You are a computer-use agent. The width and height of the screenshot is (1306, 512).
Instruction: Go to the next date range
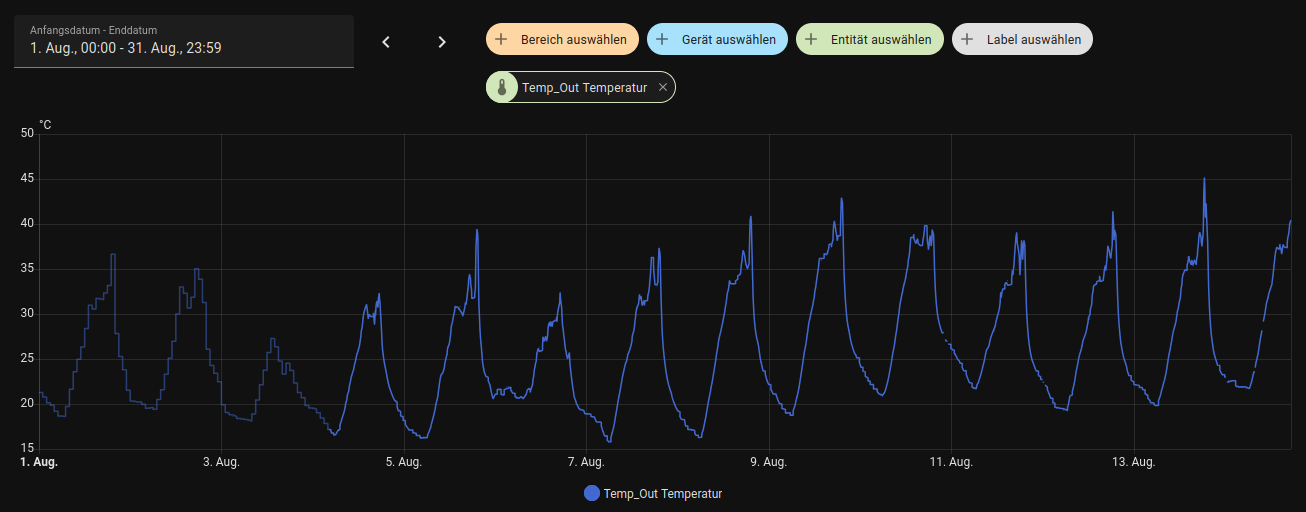(442, 42)
